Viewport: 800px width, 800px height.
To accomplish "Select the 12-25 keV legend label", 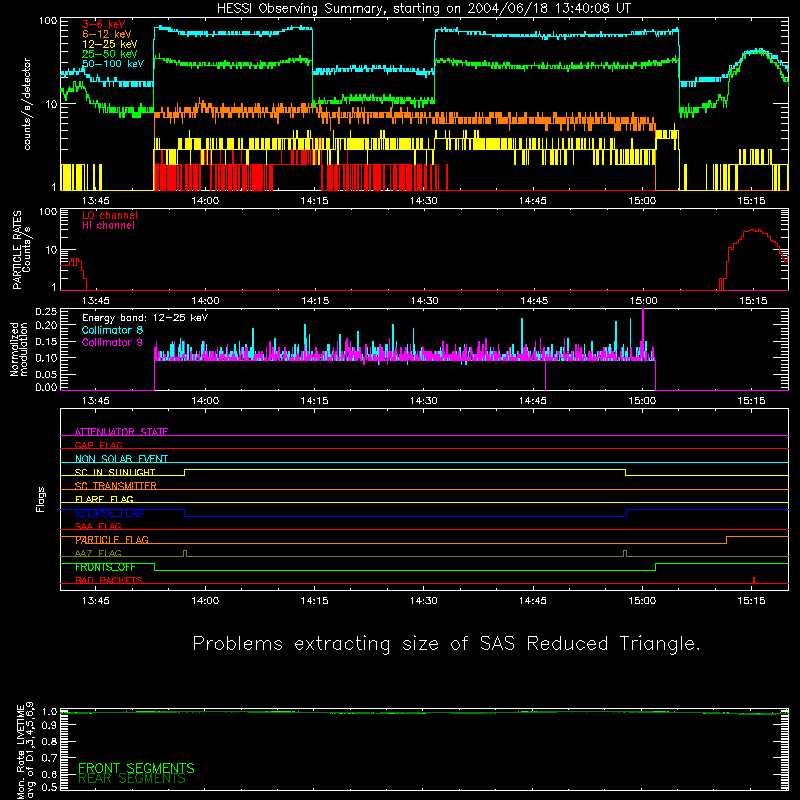I will [x=109, y=44].
